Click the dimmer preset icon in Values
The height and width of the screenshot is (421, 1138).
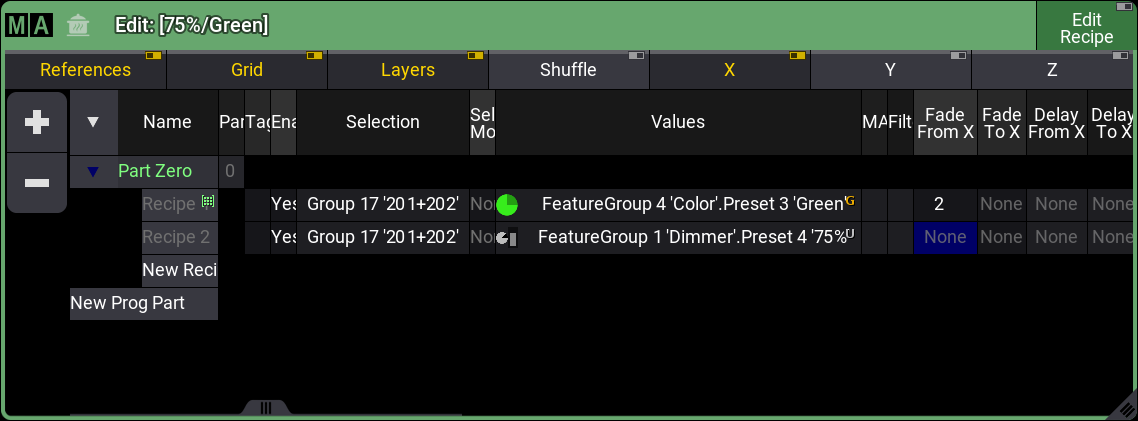(507, 238)
